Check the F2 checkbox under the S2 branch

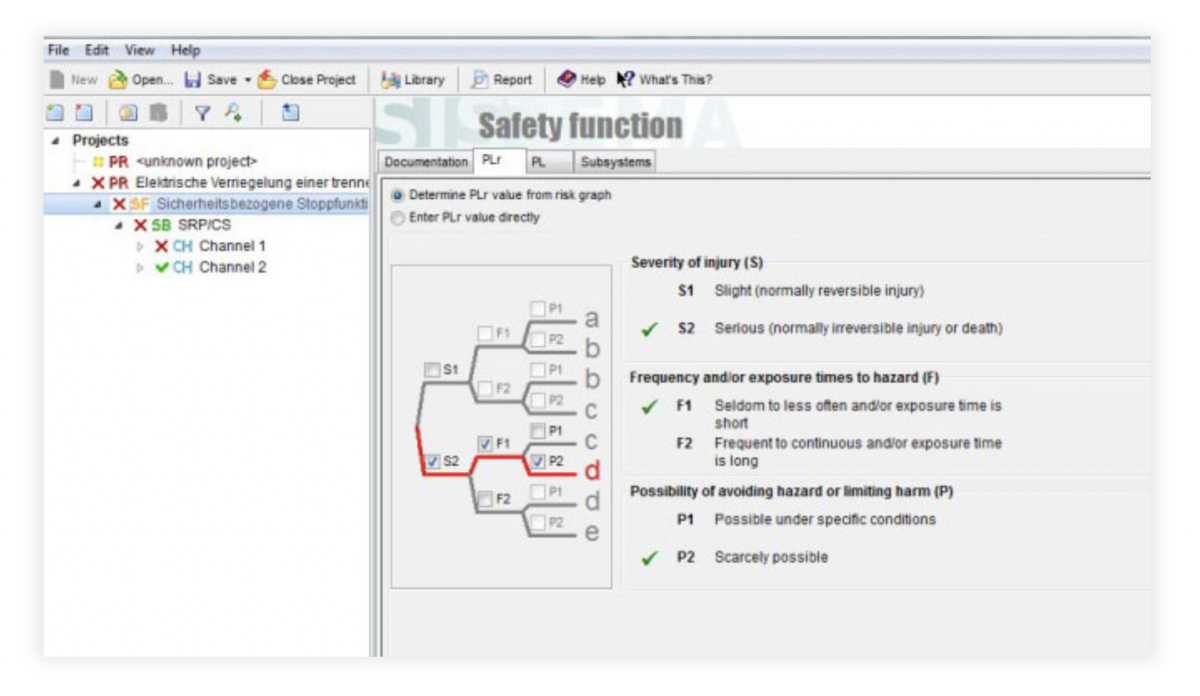tap(485, 499)
